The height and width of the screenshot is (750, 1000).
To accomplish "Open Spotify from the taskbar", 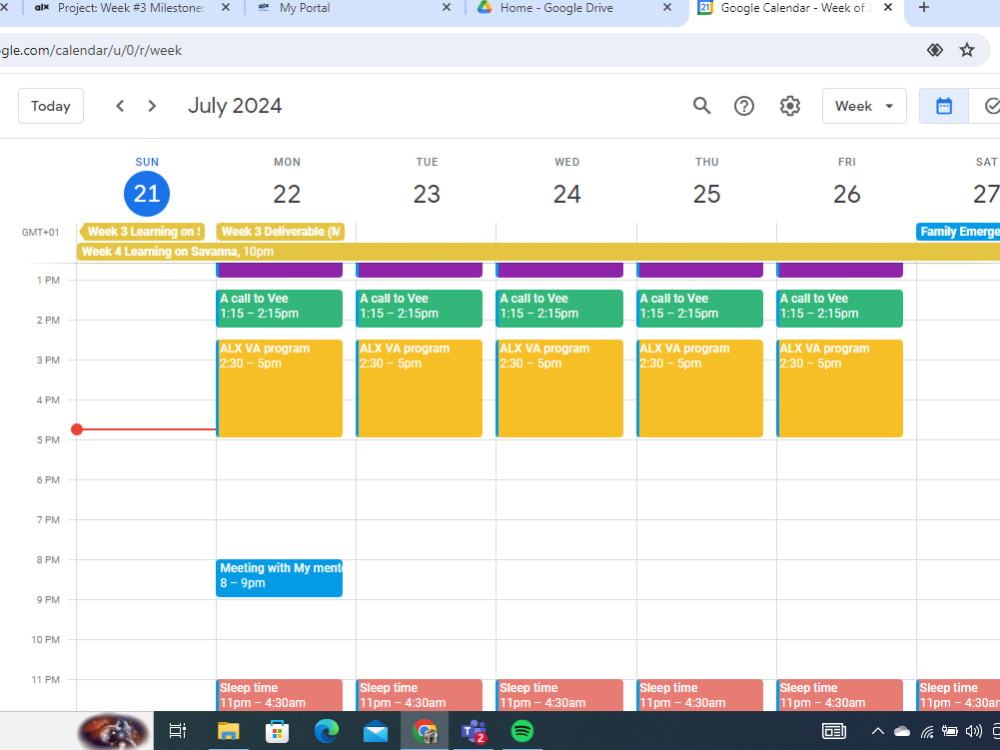I will click(x=522, y=731).
